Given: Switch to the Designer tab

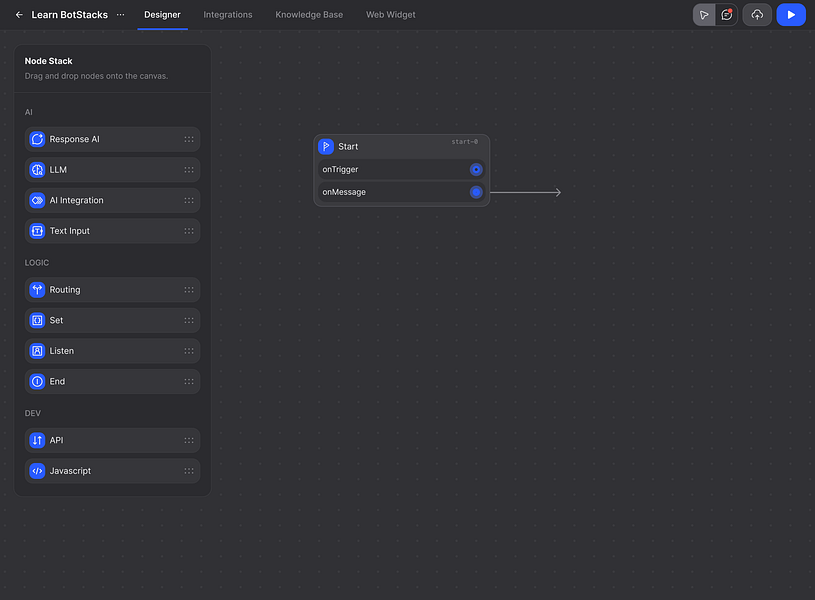Looking at the screenshot, I should tap(162, 15).
